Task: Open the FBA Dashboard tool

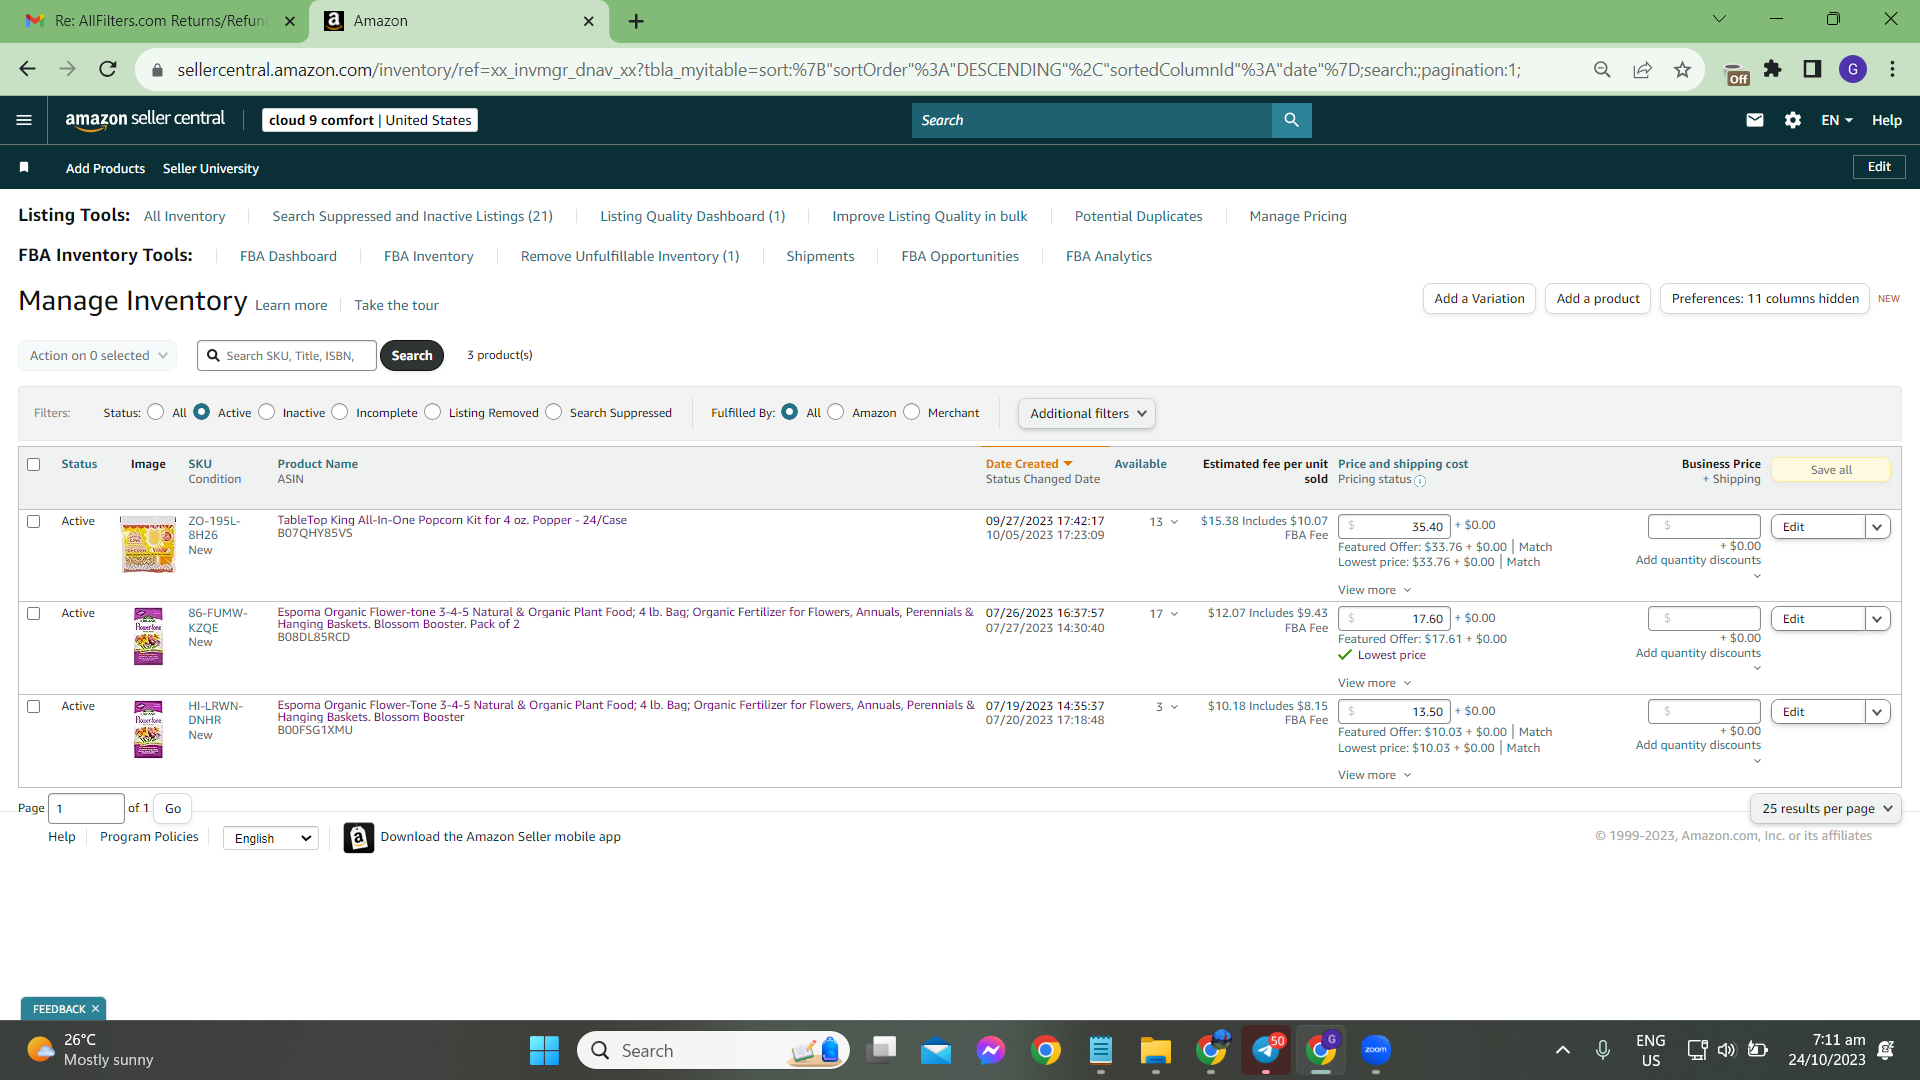Action: (x=288, y=256)
